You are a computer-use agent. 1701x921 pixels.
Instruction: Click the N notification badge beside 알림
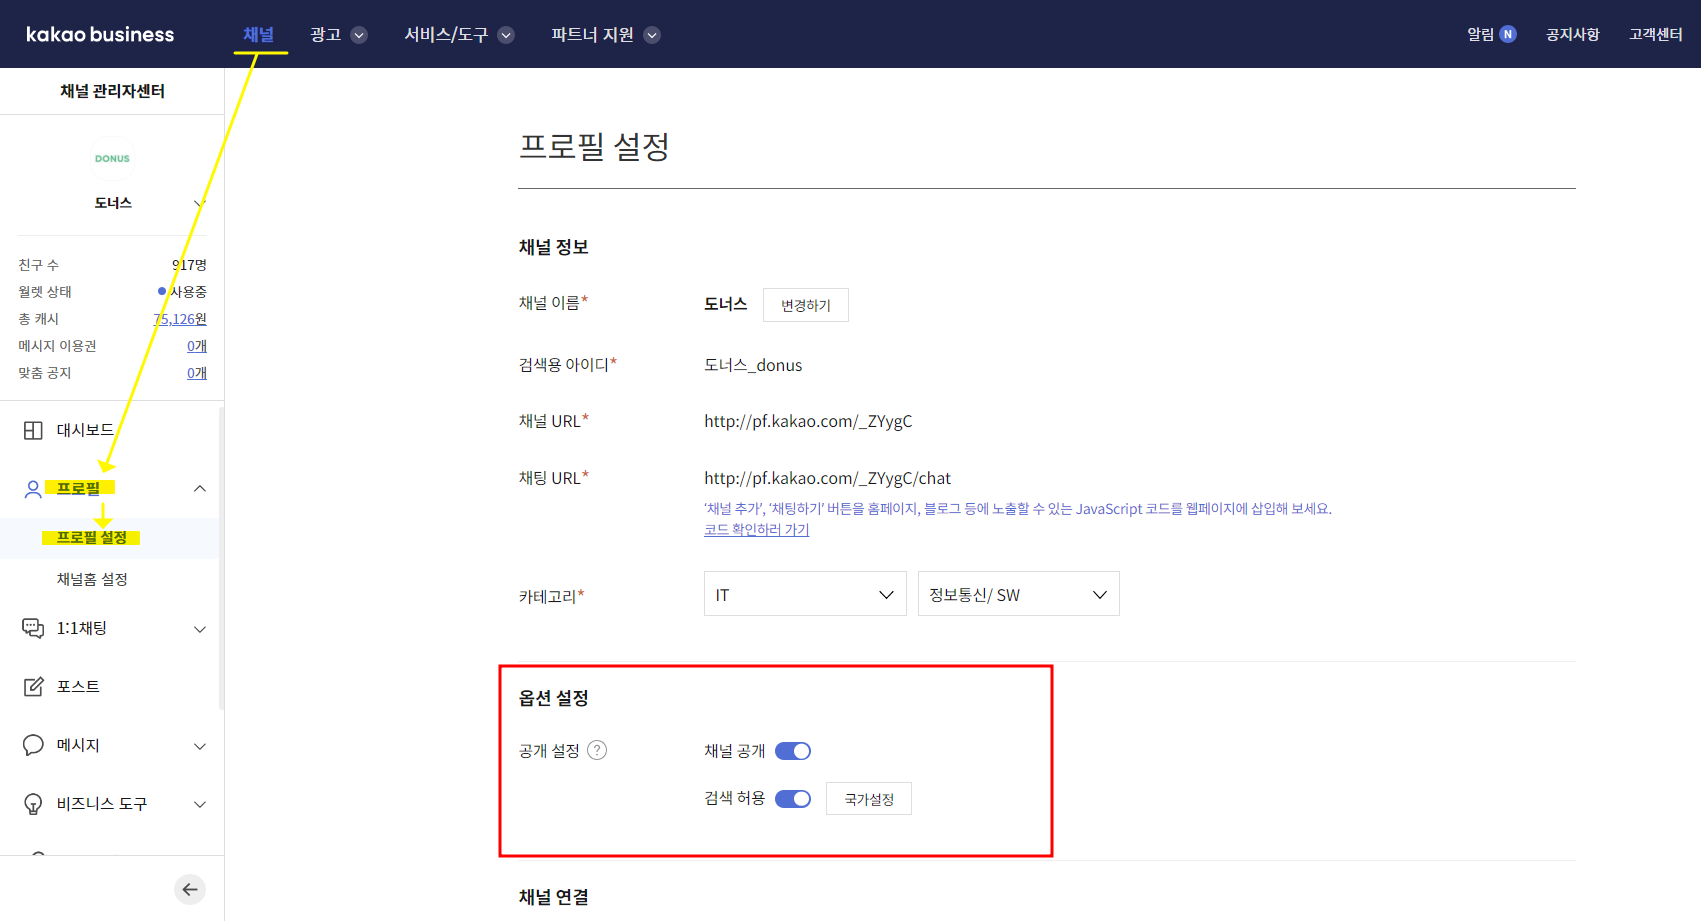pyautogui.click(x=1508, y=34)
